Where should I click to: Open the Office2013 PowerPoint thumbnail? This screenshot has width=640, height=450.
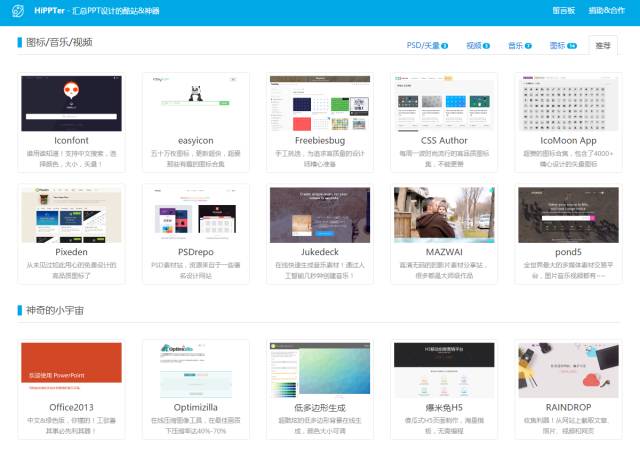click(x=71, y=370)
